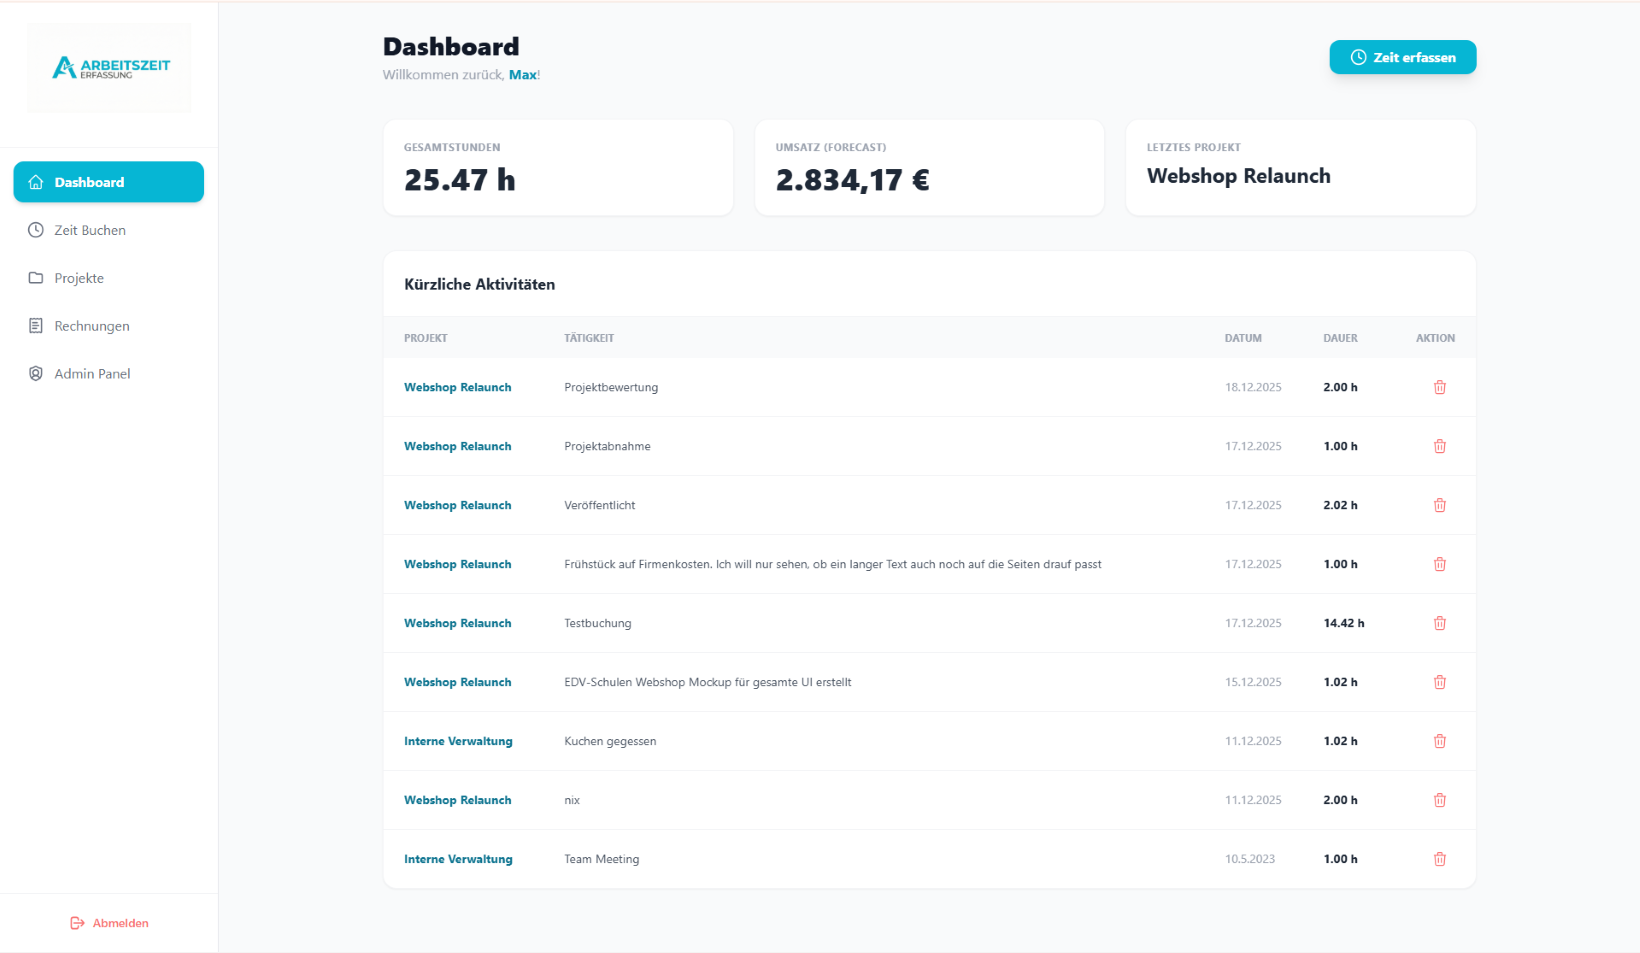
Task: Click the Letztes Projekt card
Action: coord(1300,168)
